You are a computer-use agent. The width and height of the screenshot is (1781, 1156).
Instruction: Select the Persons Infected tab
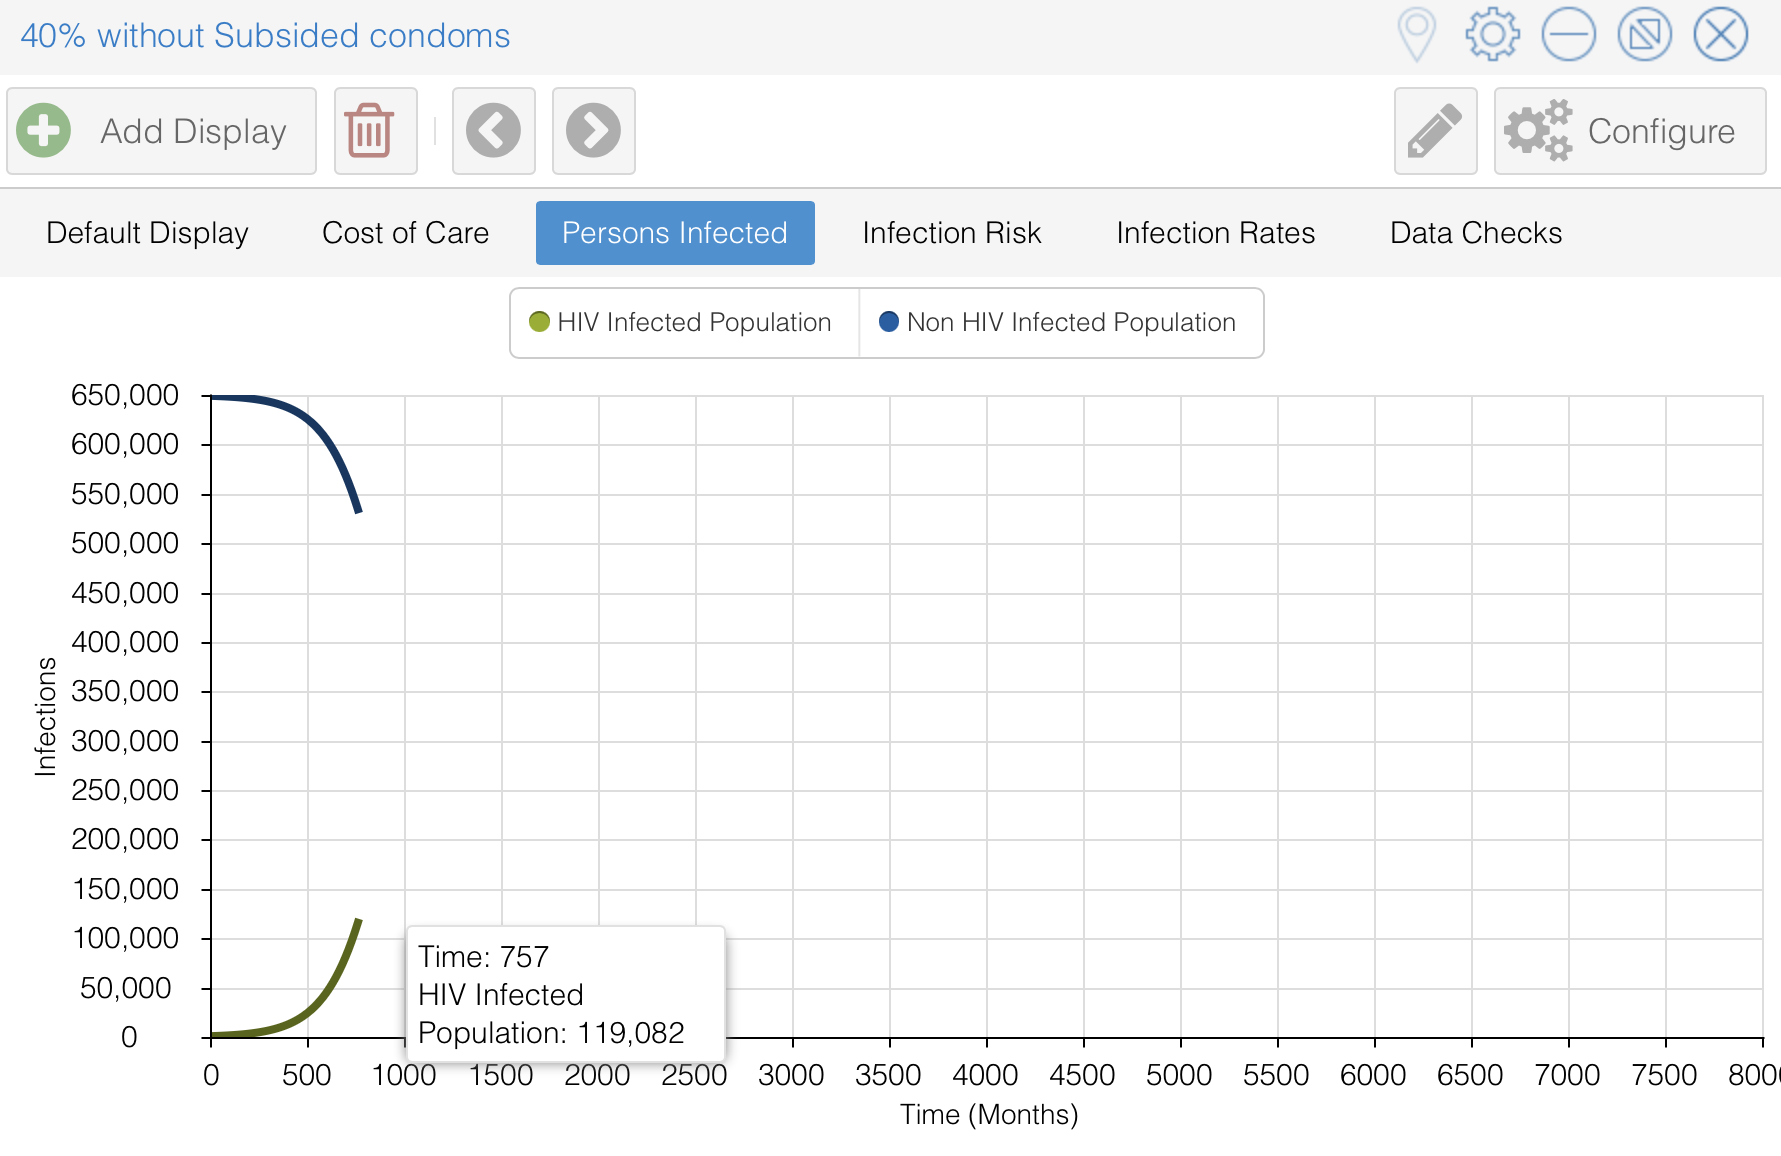675,233
